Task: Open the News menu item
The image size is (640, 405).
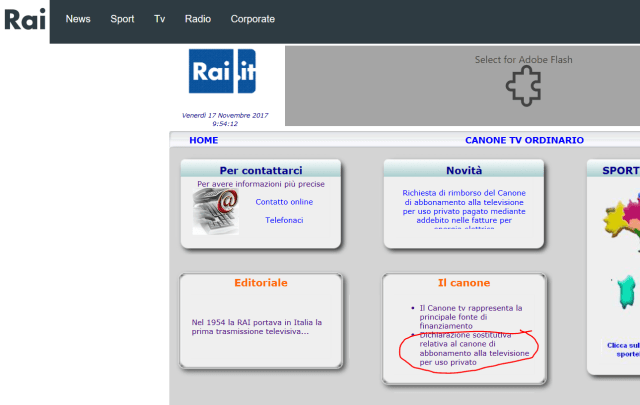Action: [78, 19]
